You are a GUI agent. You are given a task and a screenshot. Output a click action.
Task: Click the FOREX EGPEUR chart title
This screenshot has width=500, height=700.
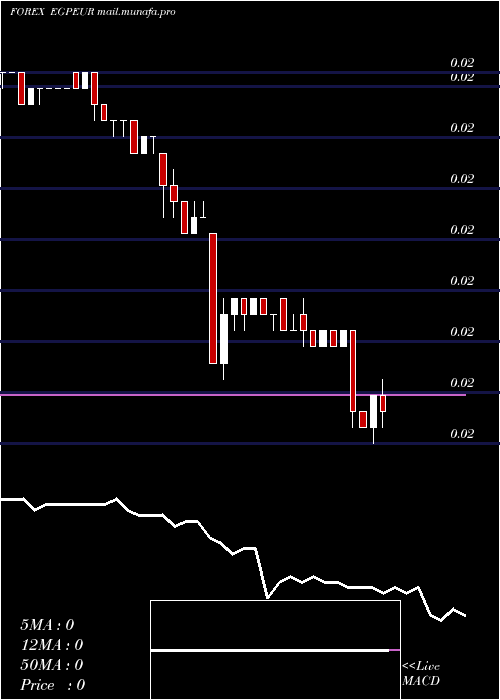52,12
